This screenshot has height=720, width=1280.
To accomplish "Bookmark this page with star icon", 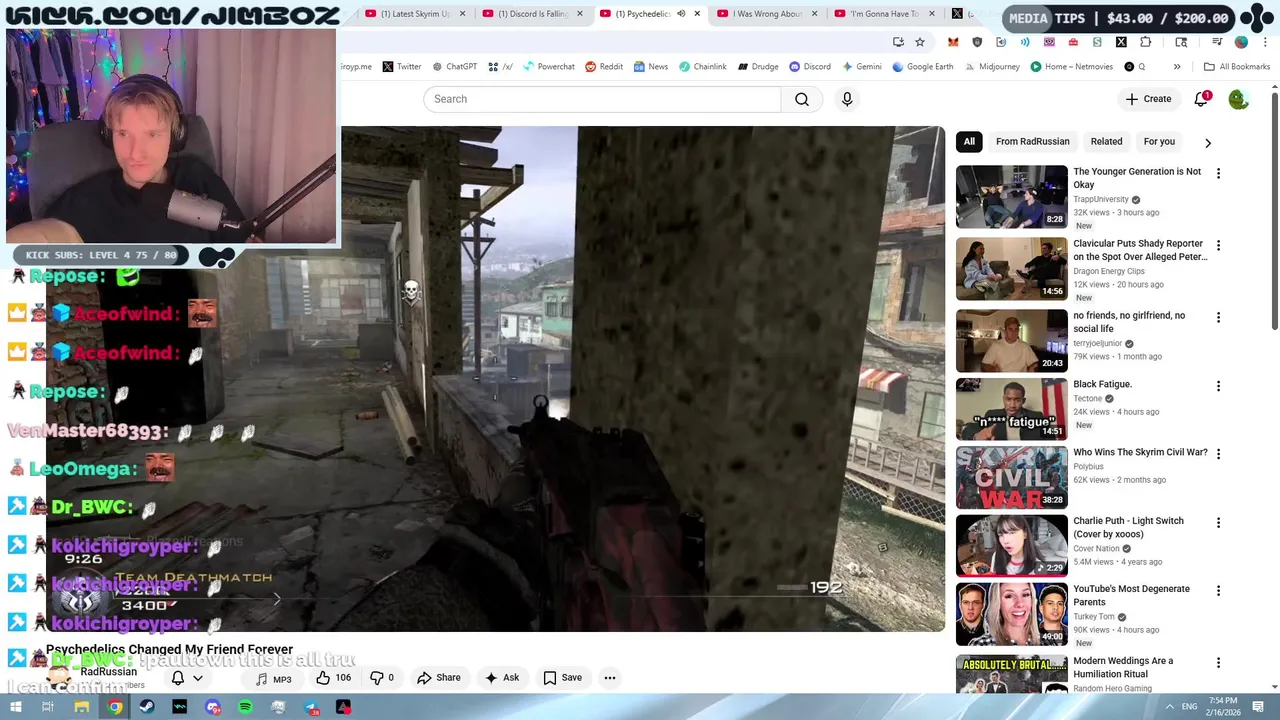I will click(x=920, y=42).
